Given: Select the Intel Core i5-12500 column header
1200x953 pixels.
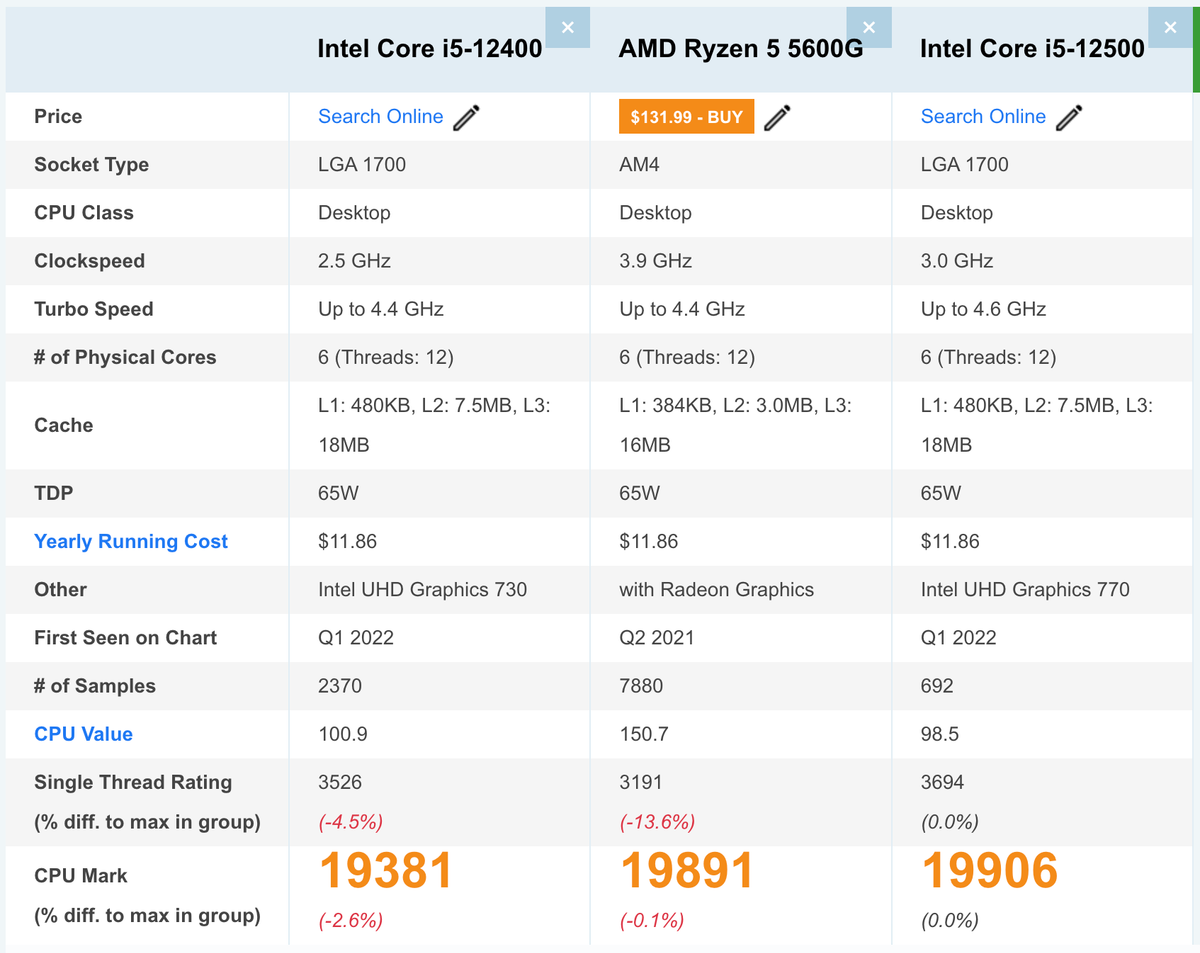Looking at the screenshot, I should tap(1032, 48).
